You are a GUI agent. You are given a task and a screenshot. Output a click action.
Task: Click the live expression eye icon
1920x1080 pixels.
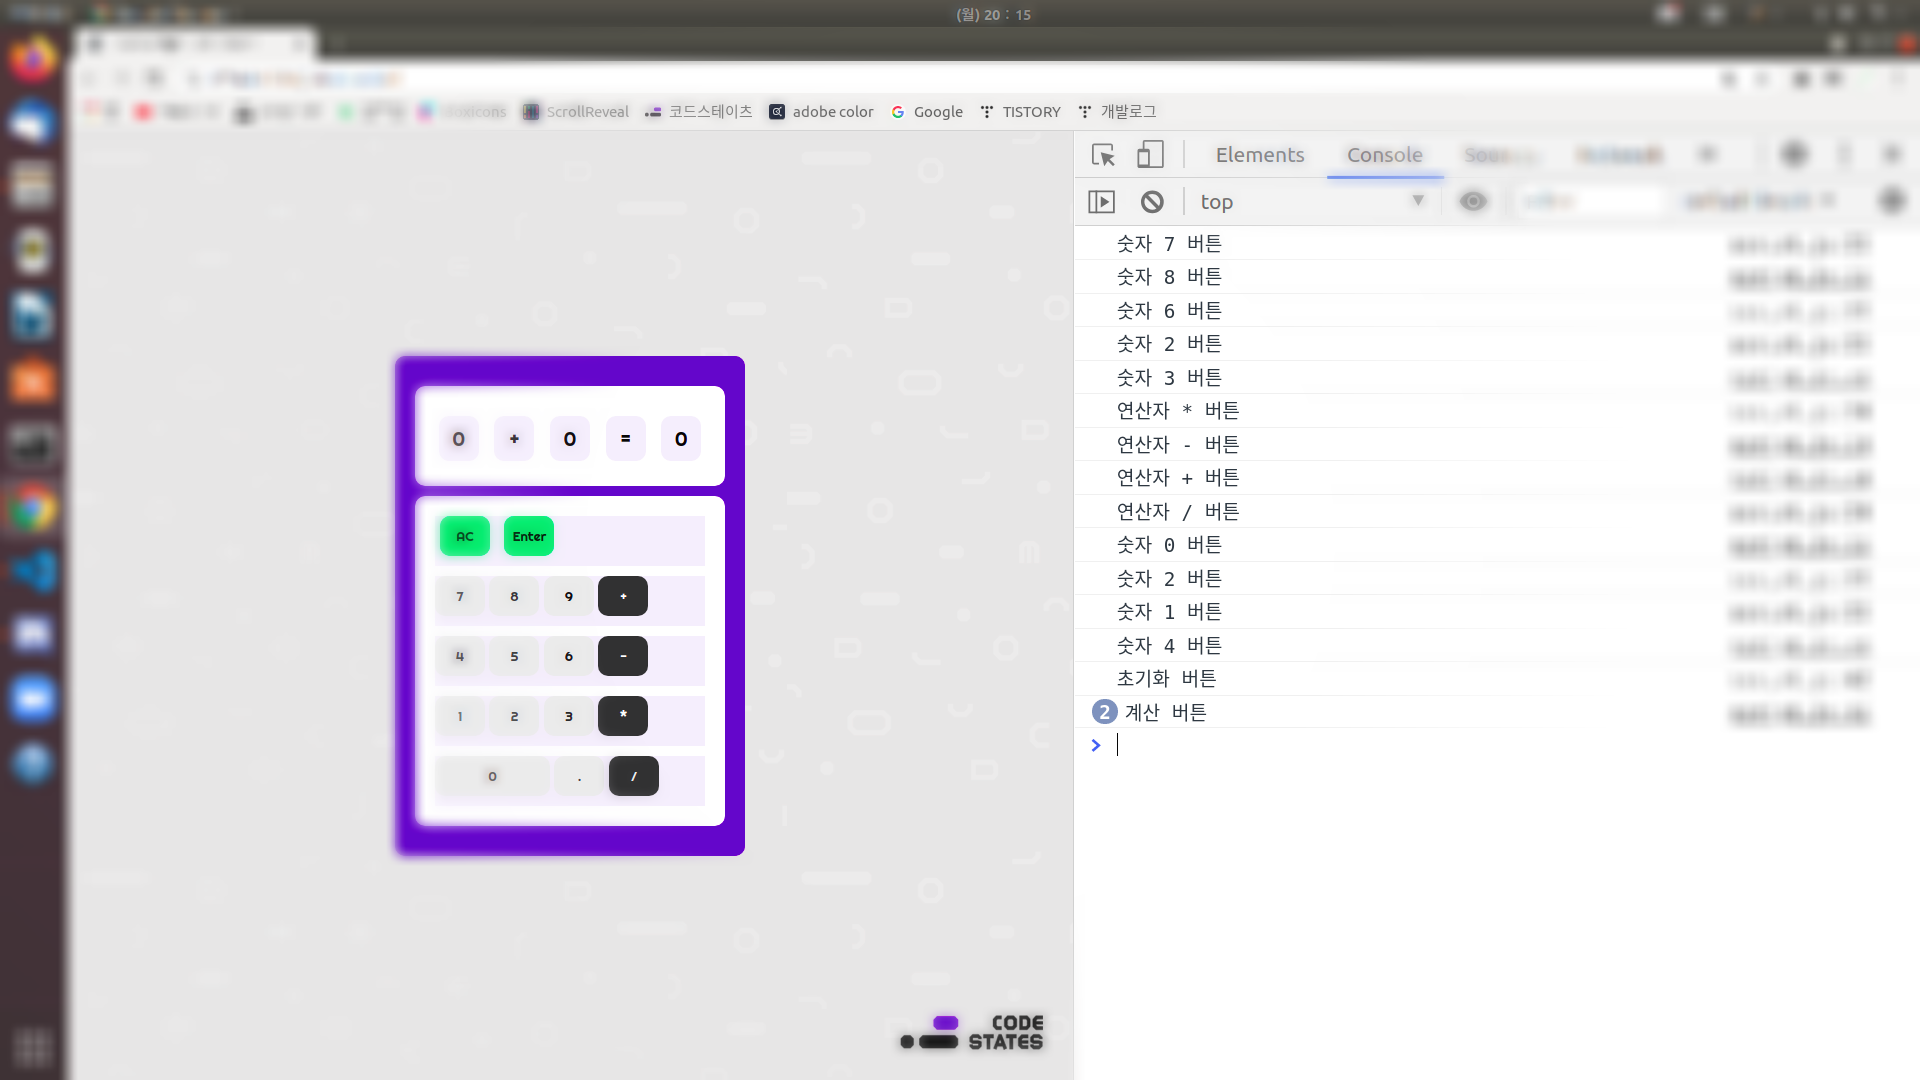(x=1472, y=202)
